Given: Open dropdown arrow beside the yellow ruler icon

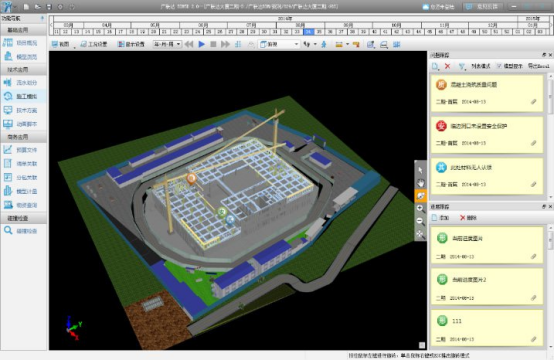Looking at the screenshot, I should 348,45.
